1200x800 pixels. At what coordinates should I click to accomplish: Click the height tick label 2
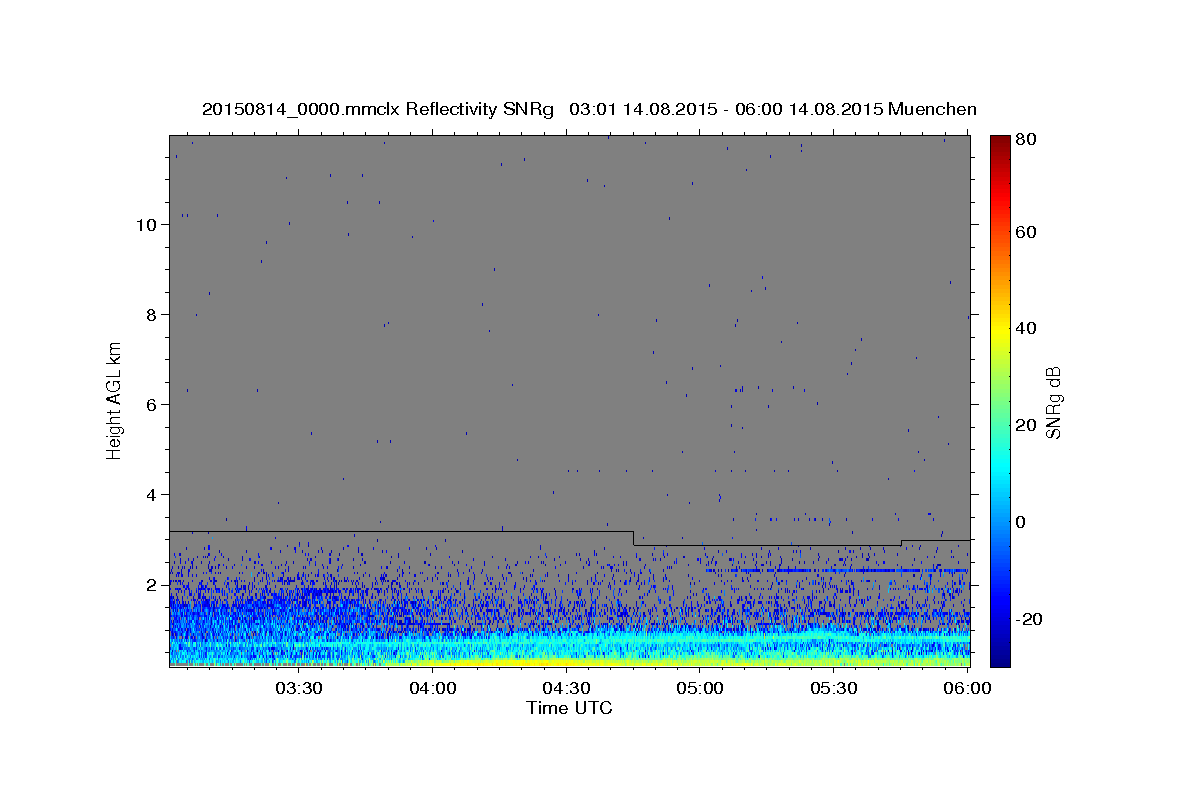pyautogui.click(x=152, y=584)
